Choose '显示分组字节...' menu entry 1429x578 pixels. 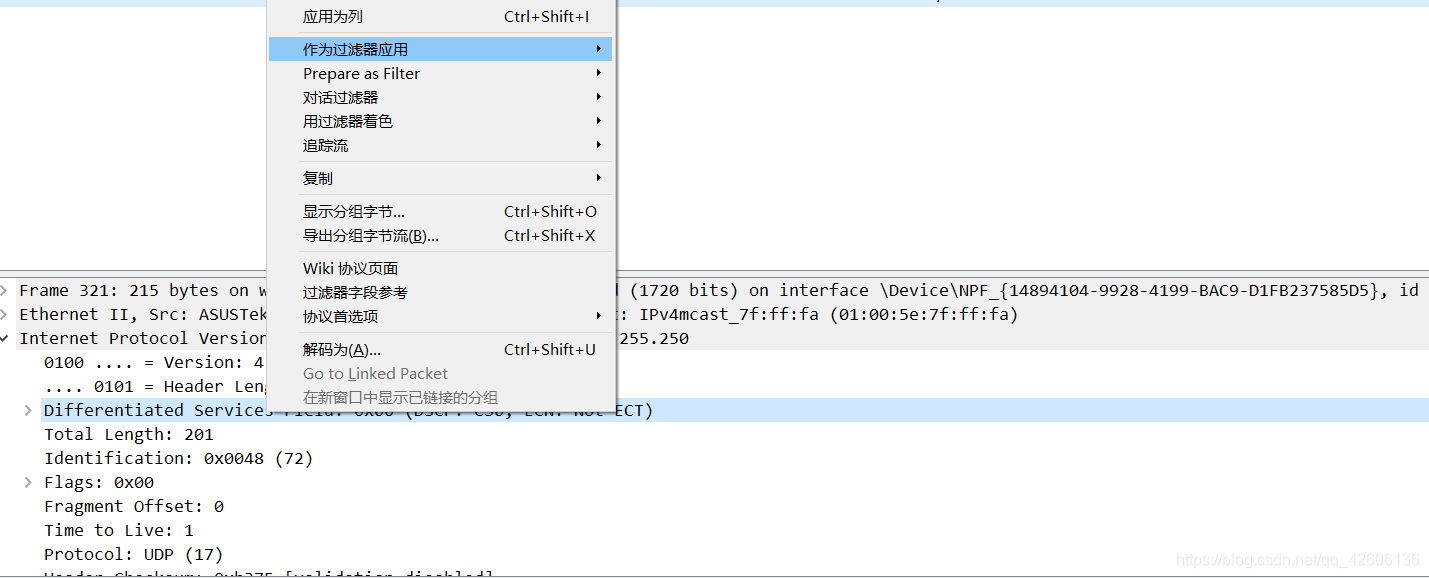440,211
